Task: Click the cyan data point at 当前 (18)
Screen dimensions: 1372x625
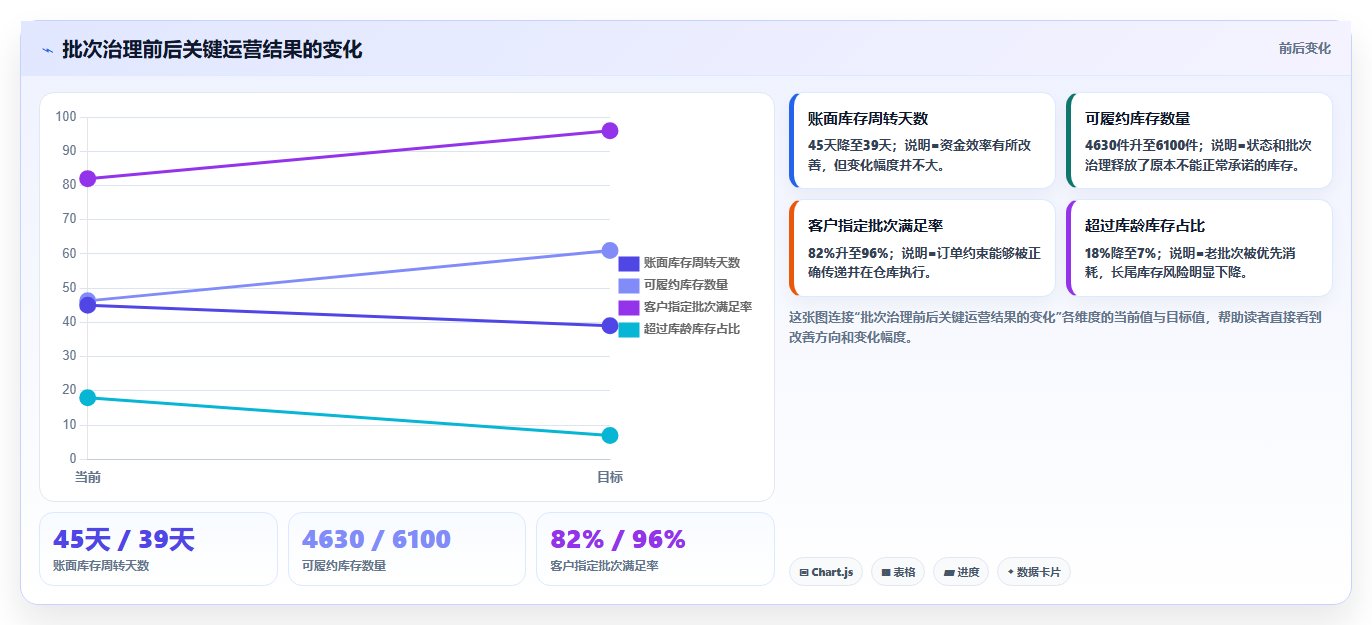Action: click(88, 397)
